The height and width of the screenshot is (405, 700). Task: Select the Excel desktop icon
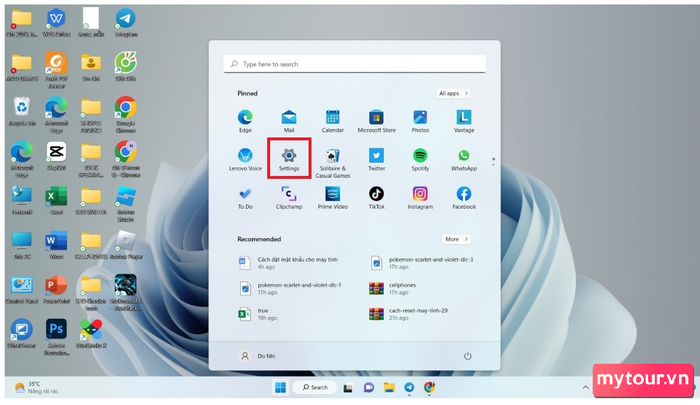click(x=56, y=200)
